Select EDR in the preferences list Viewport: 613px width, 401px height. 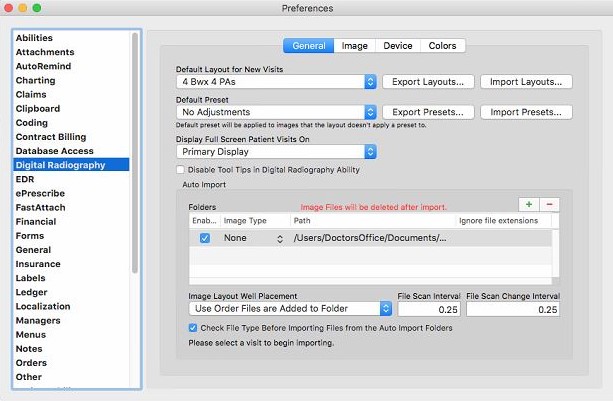pyautogui.click(x=25, y=179)
